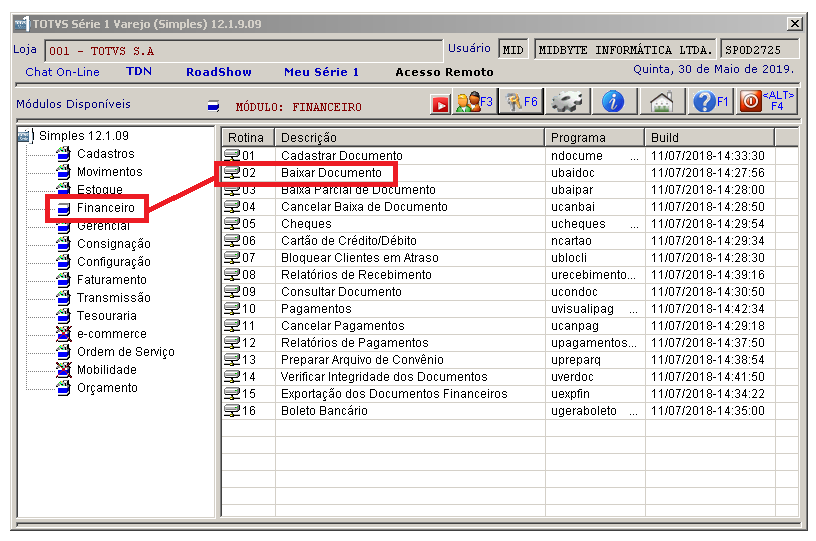Click the SPOD2725 field
The width and height of the screenshot is (816, 541).
point(759,50)
